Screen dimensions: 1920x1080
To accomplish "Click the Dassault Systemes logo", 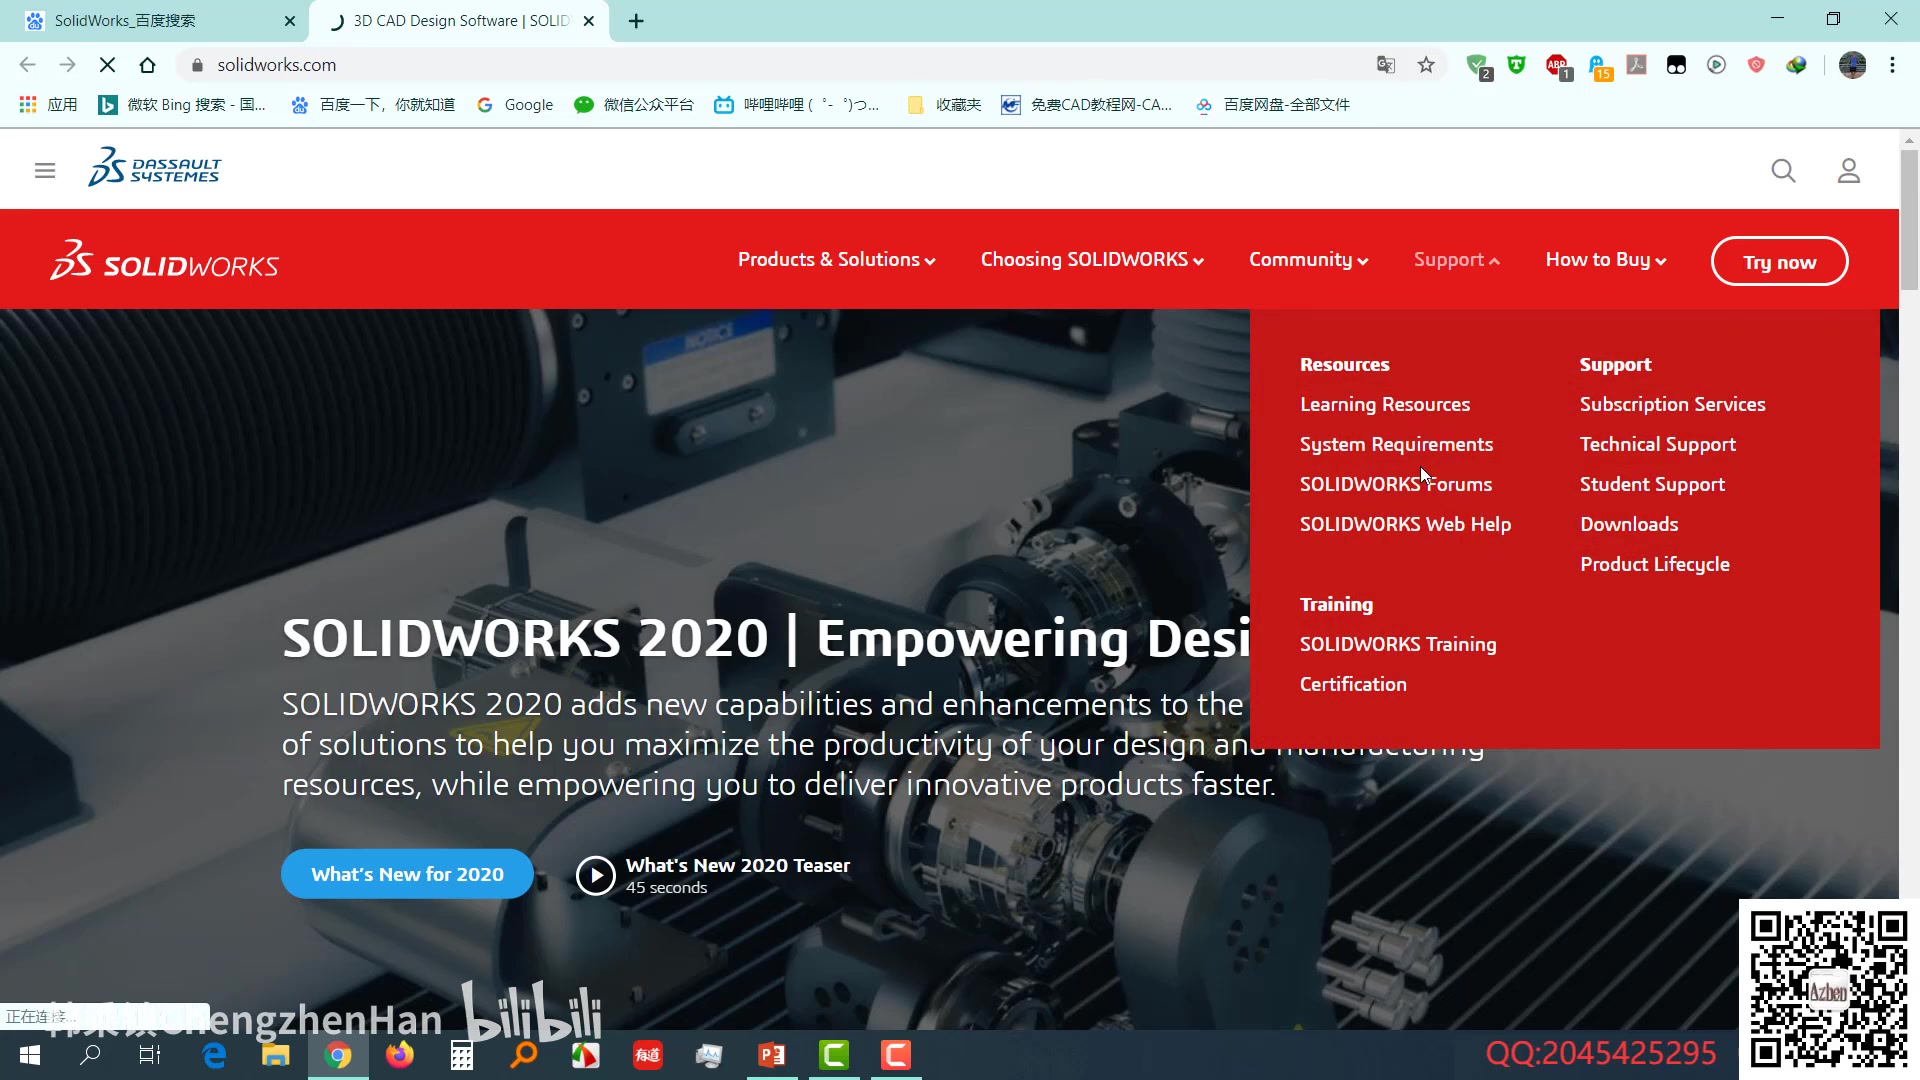I will [154, 168].
